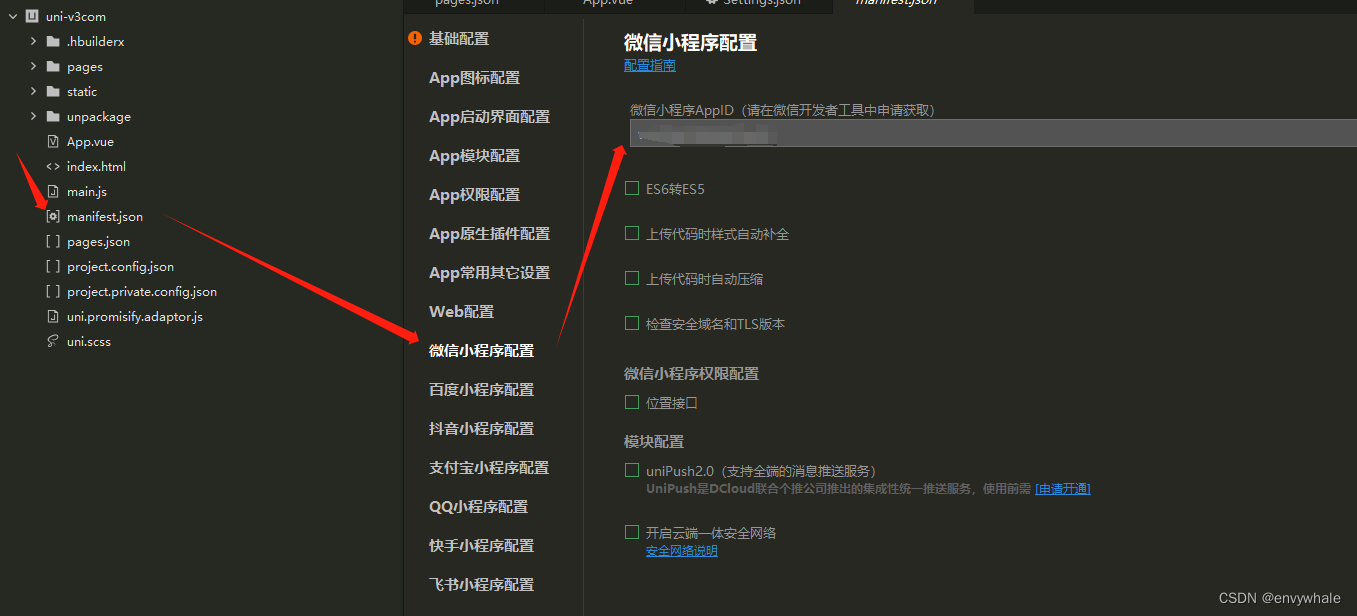Click the main.js file icon

(x=53, y=192)
